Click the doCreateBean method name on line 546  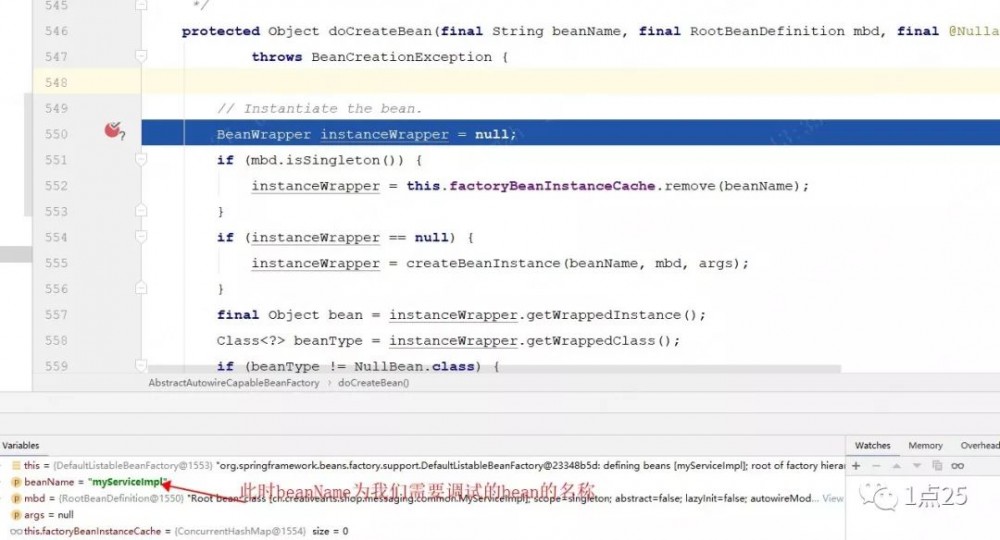[x=379, y=31]
